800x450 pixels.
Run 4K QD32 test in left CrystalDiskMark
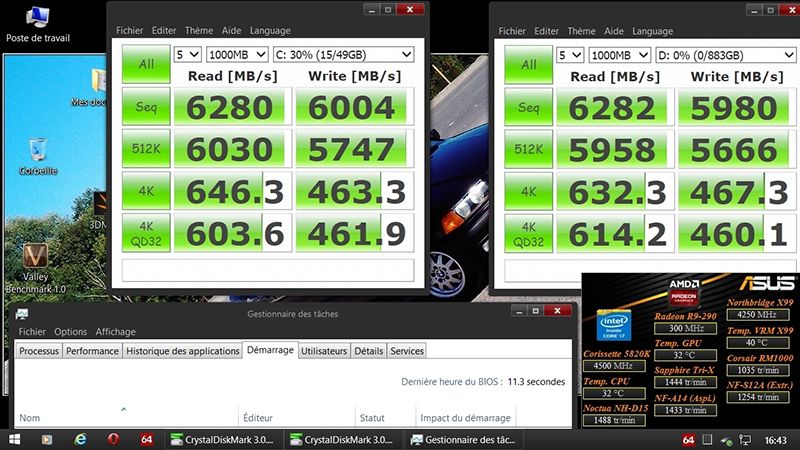(146, 233)
